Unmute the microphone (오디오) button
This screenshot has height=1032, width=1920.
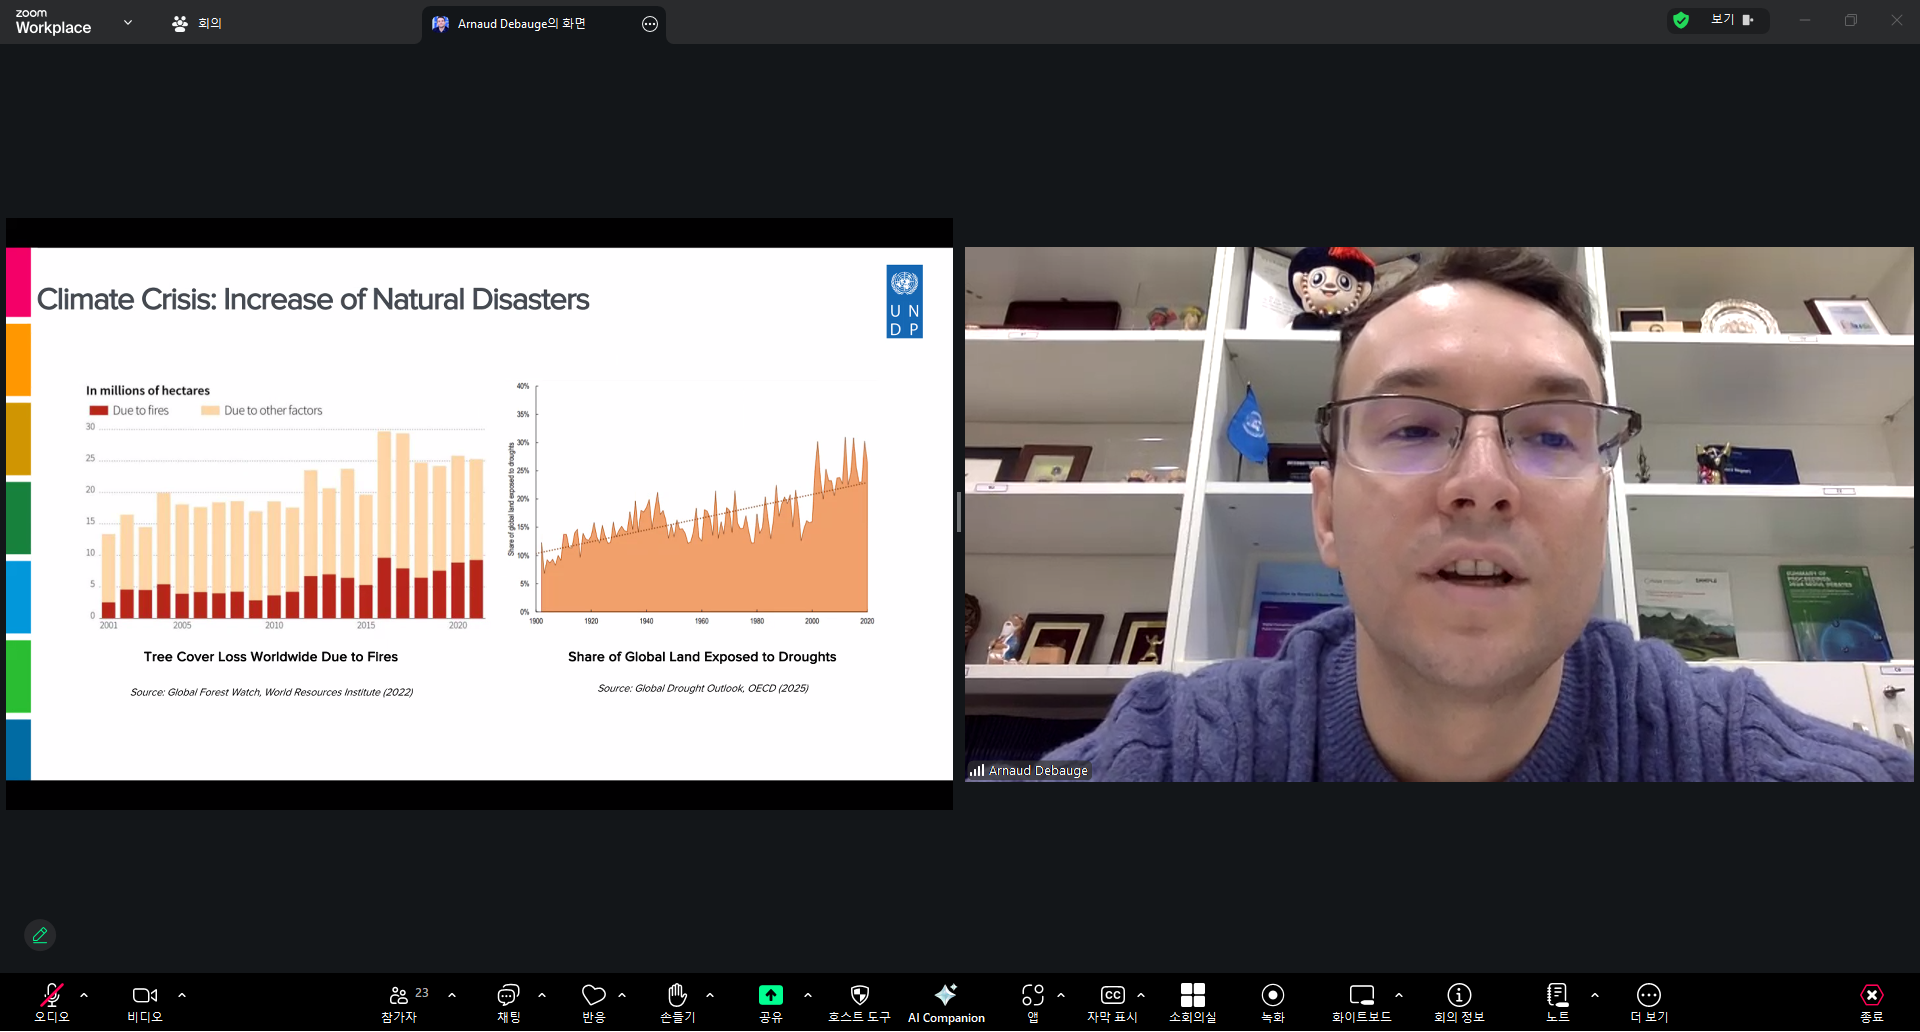(52, 1002)
